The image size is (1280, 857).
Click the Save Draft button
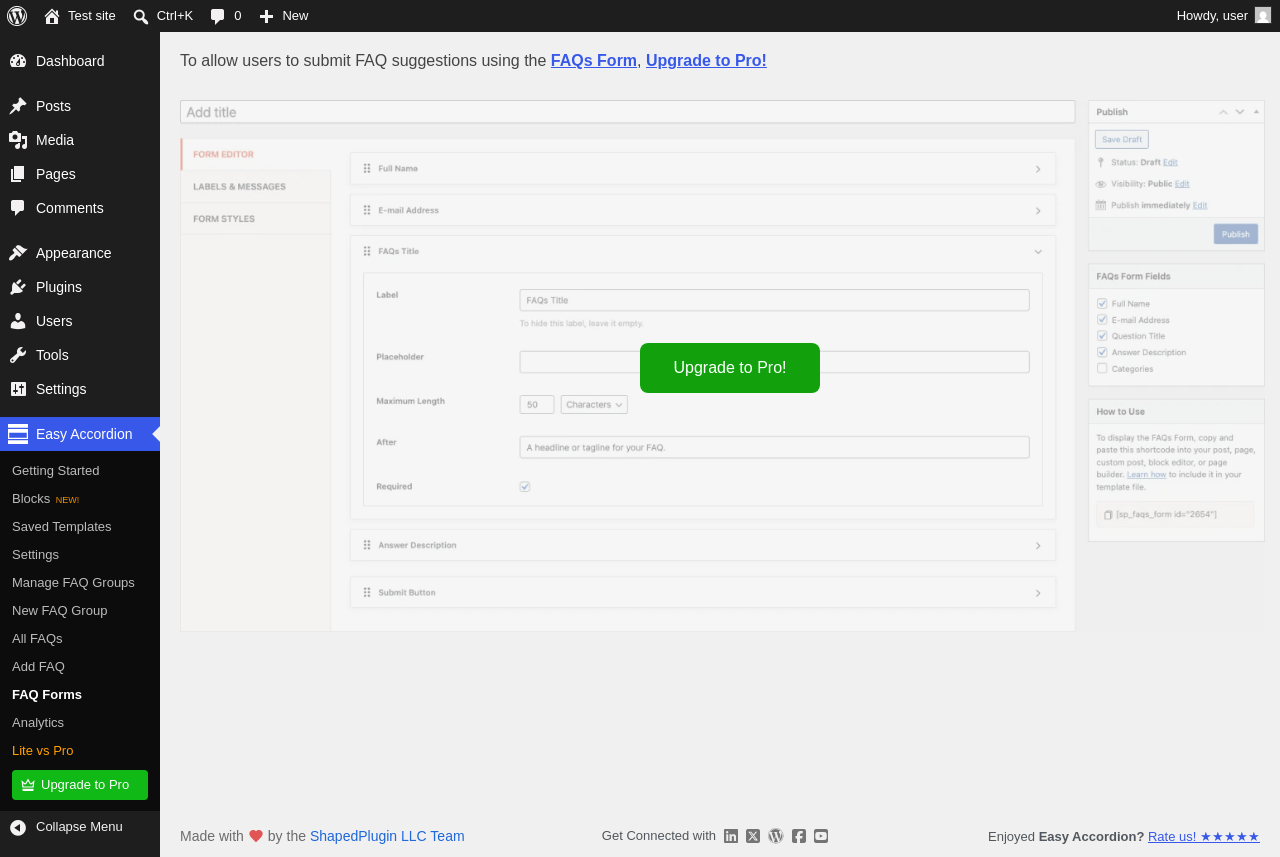[x=1122, y=140]
